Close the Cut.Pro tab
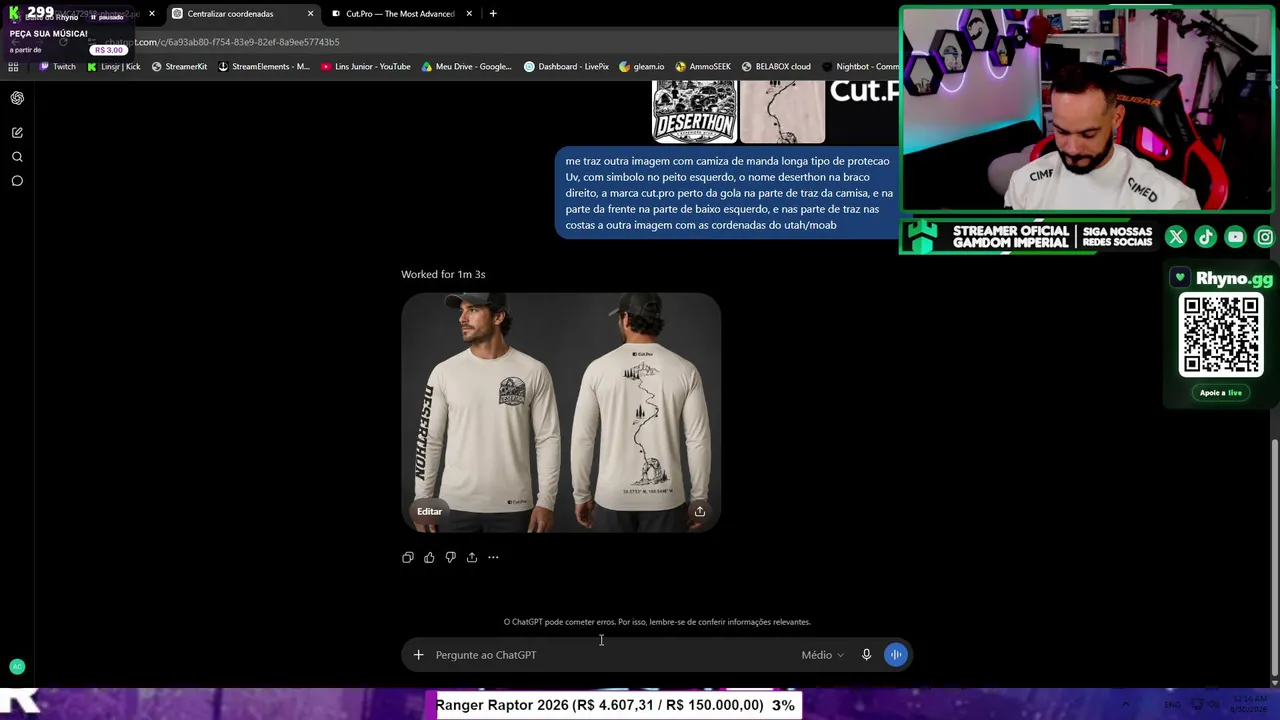The height and width of the screenshot is (720, 1280). click(469, 14)
